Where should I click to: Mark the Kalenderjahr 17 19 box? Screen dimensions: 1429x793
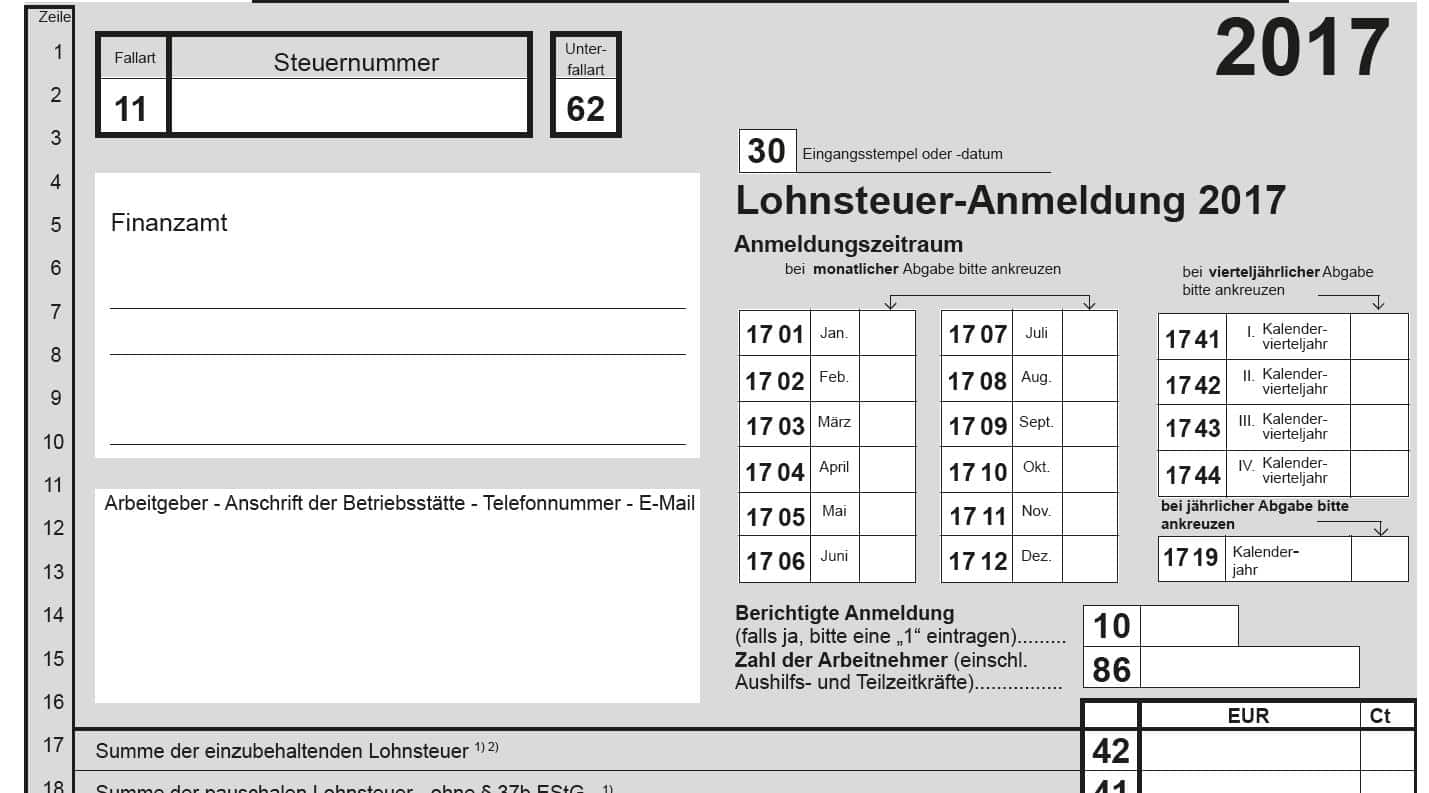pyautogui.click(x=1379, y=559)
